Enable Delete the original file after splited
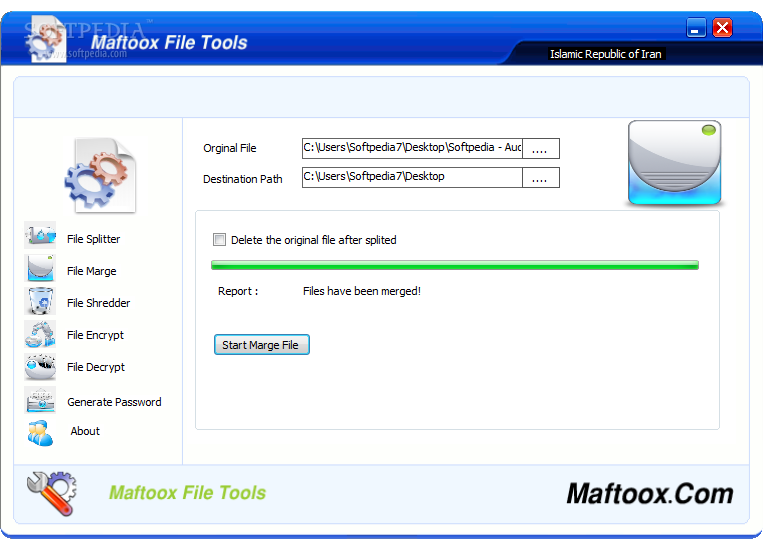The width and height of the screenshot is (763, 539). pos(219,240)
